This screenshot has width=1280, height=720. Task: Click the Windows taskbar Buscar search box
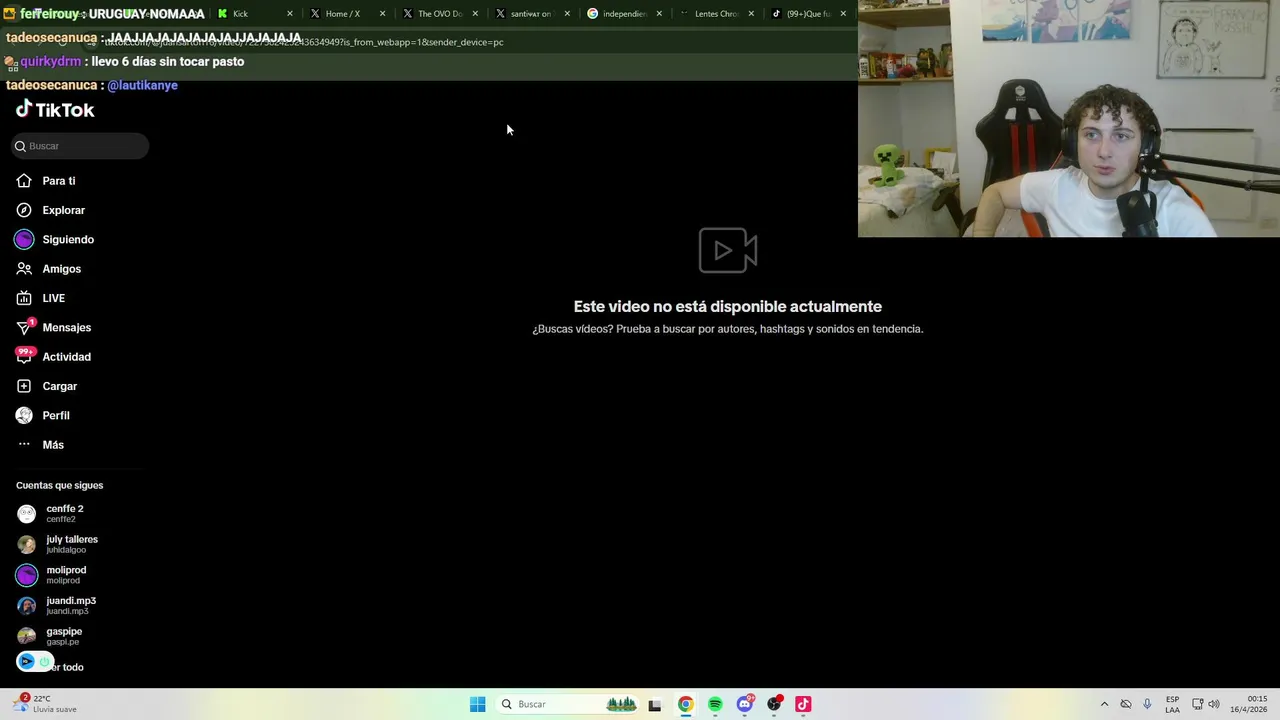568,704
